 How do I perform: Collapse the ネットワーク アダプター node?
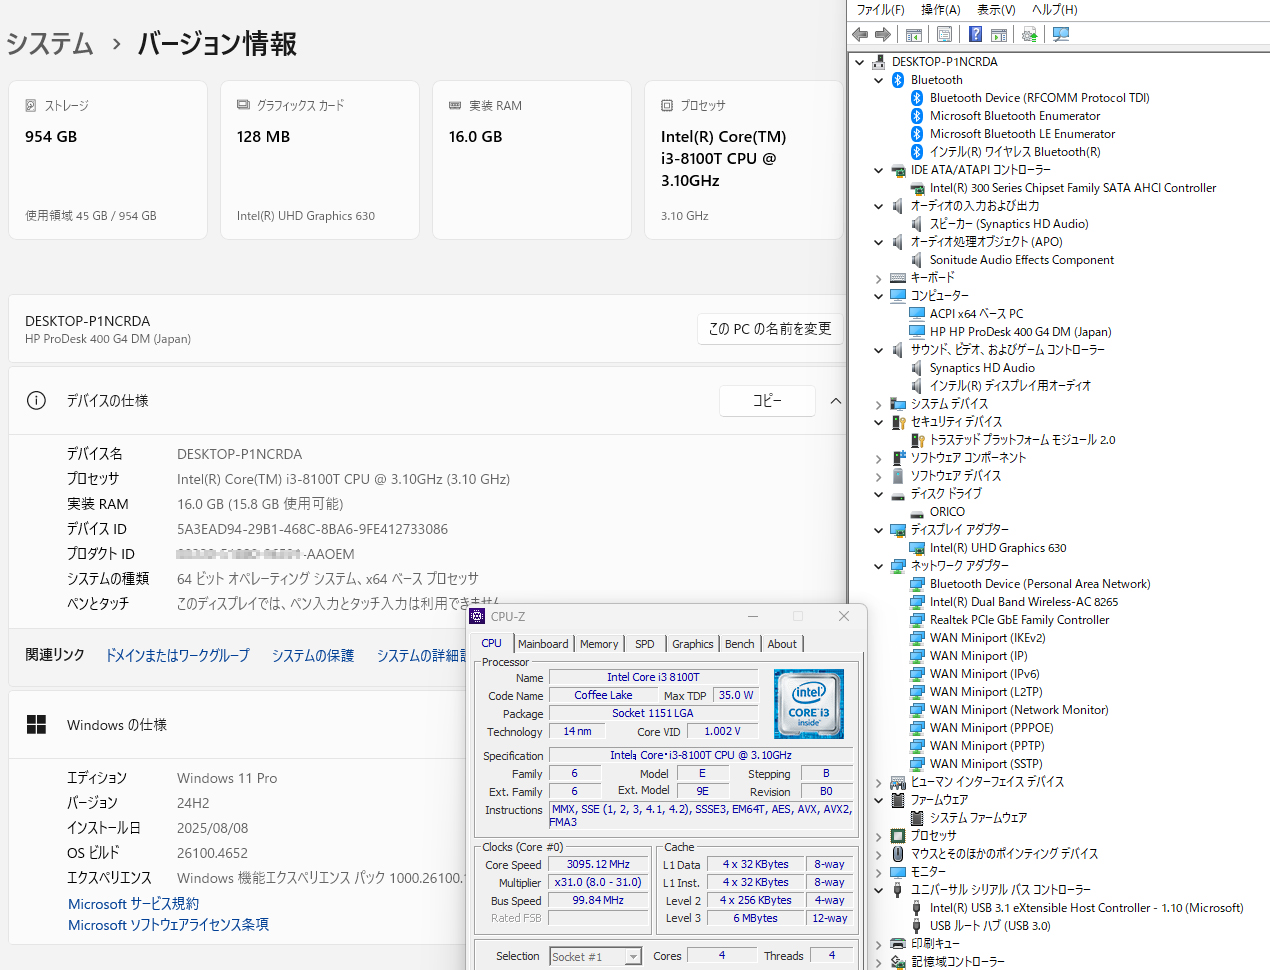tap(879, 566)
